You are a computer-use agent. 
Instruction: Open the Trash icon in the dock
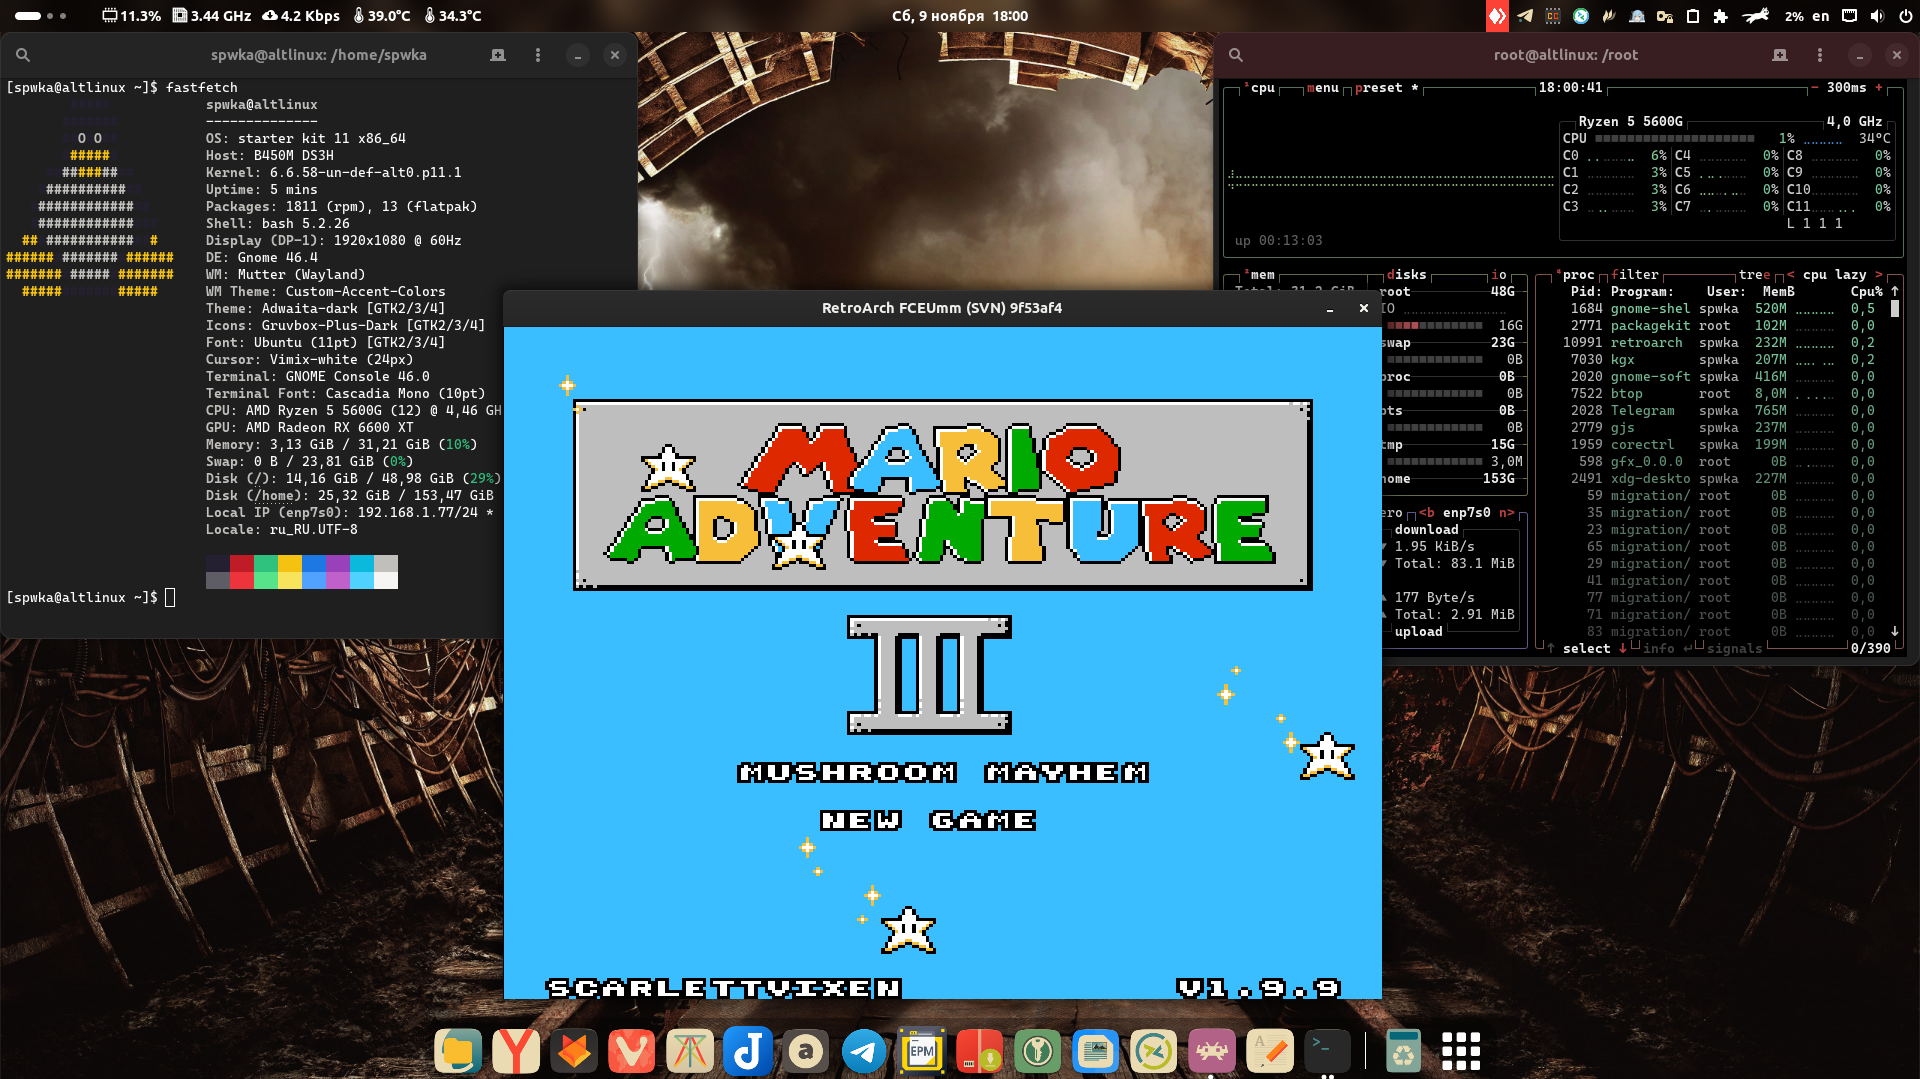pos(1403,1051)
